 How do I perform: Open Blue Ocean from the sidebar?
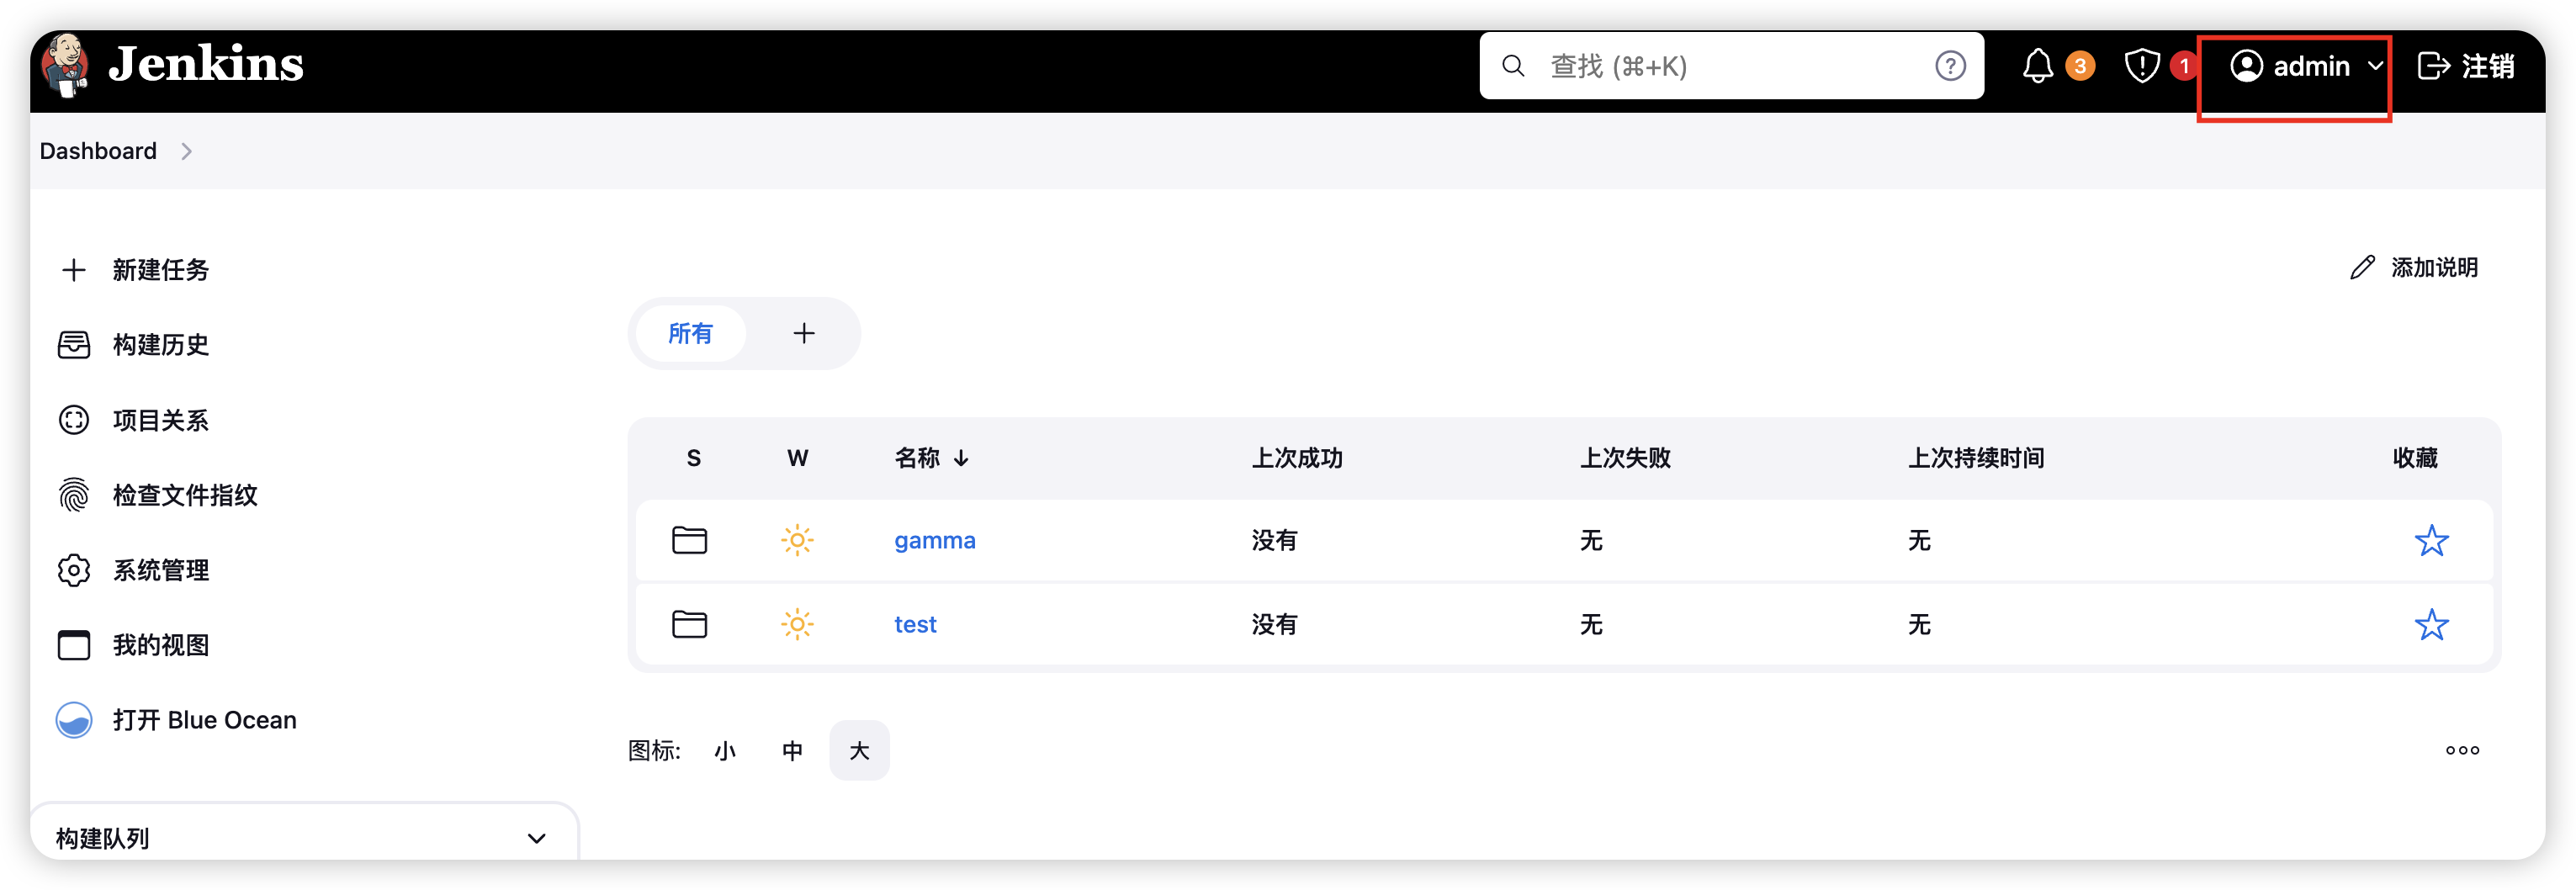[203, 720]
